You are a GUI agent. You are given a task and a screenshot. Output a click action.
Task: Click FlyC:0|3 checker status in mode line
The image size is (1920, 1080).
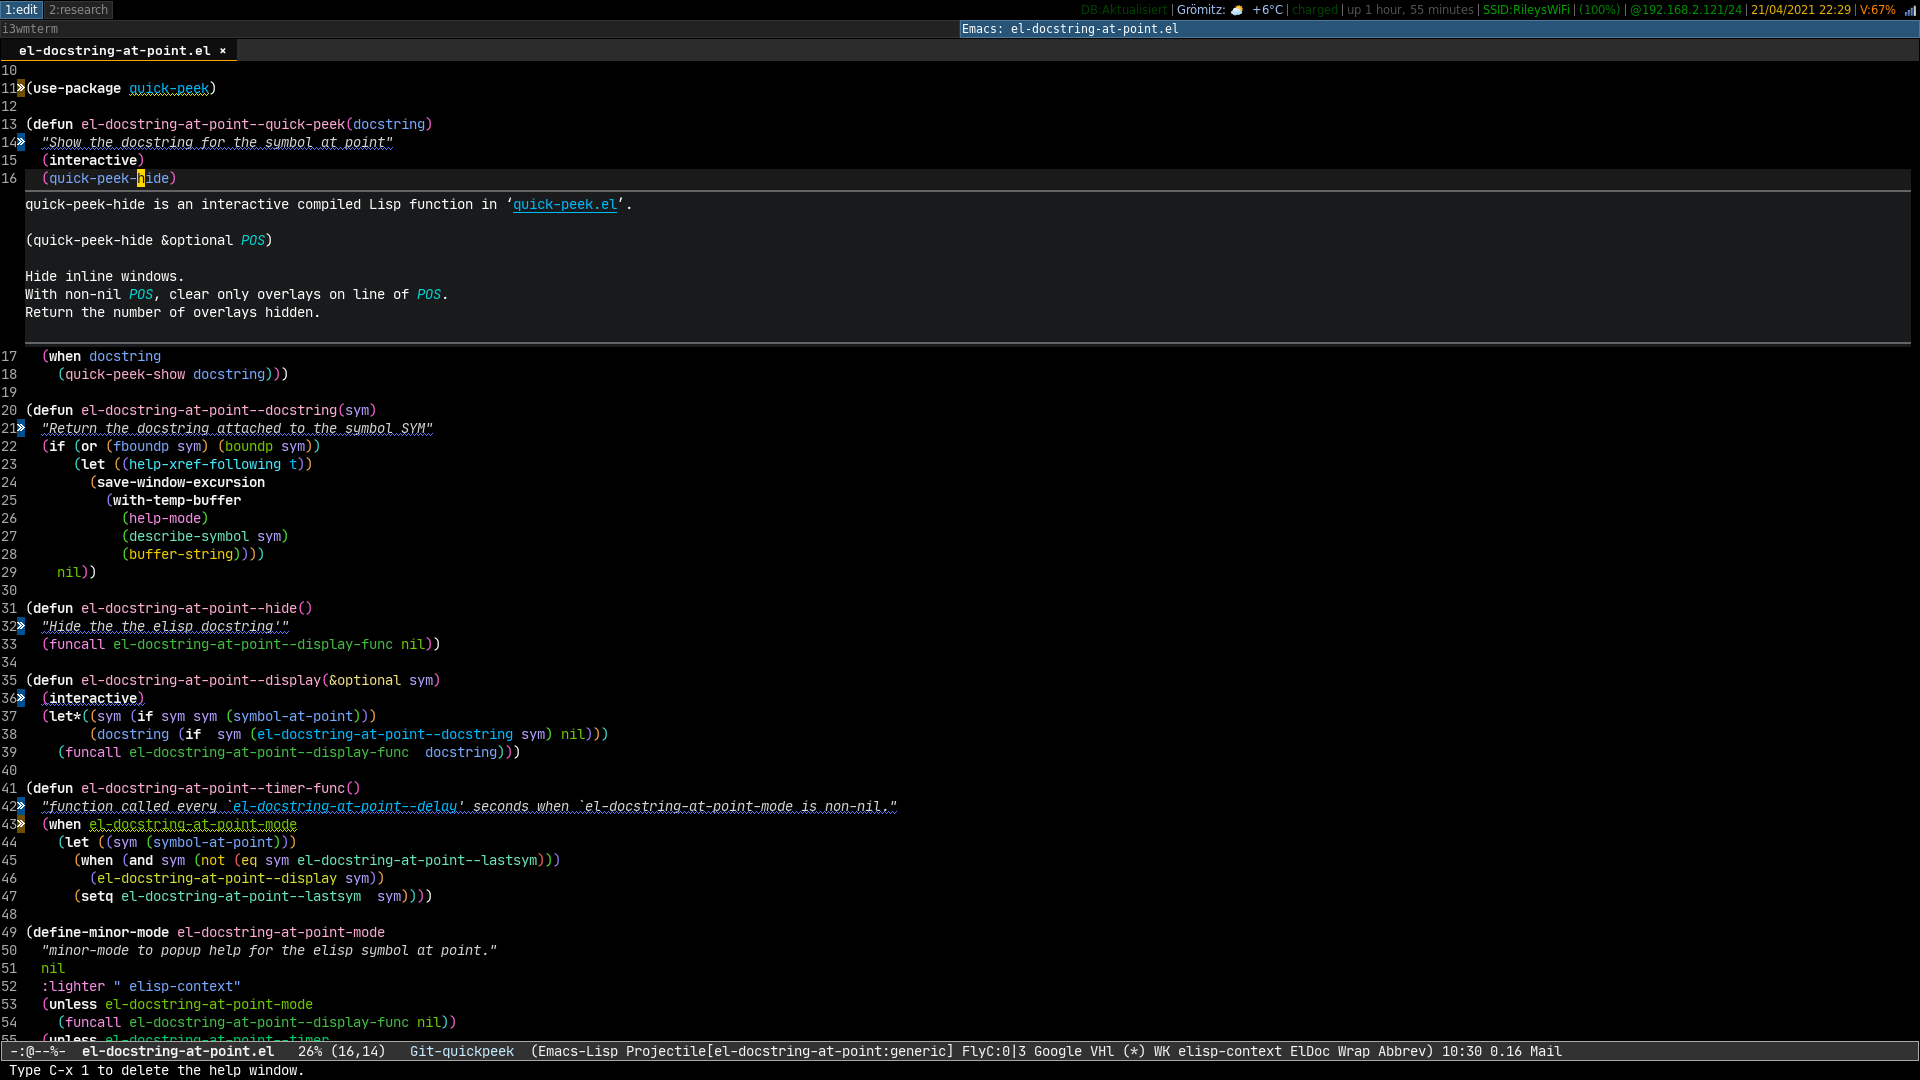click(993, 1052)
